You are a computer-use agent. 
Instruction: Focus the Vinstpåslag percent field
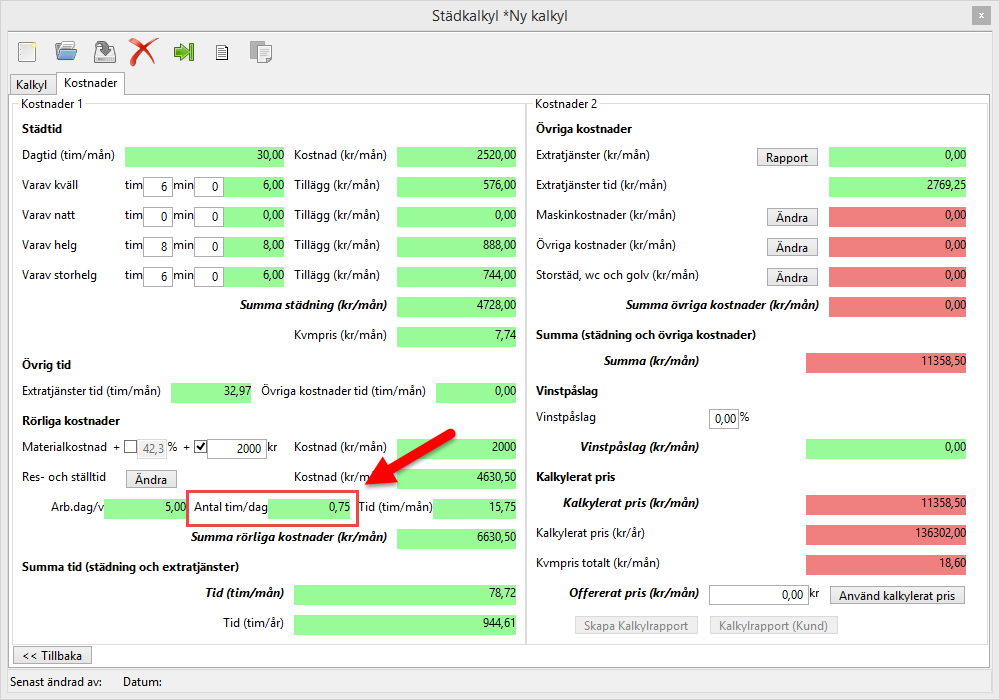coord(723,418)
